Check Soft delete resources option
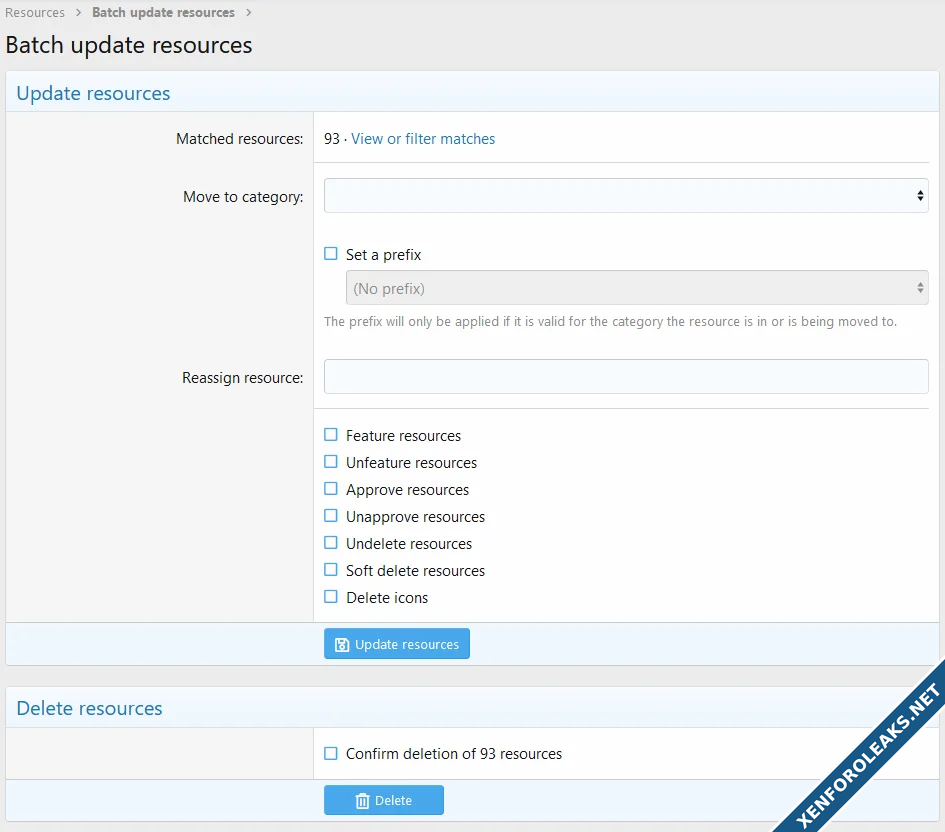The height and width of the screenshot is (832, 945). point(331,570)
